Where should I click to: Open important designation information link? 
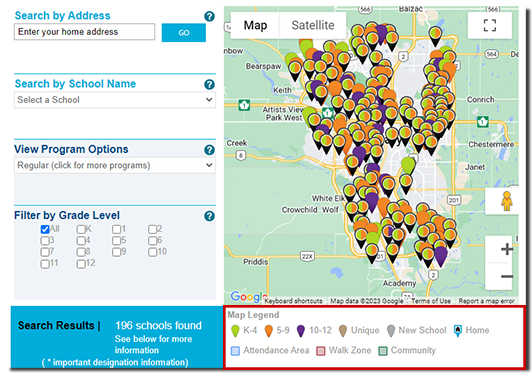(x=115, y=362)
